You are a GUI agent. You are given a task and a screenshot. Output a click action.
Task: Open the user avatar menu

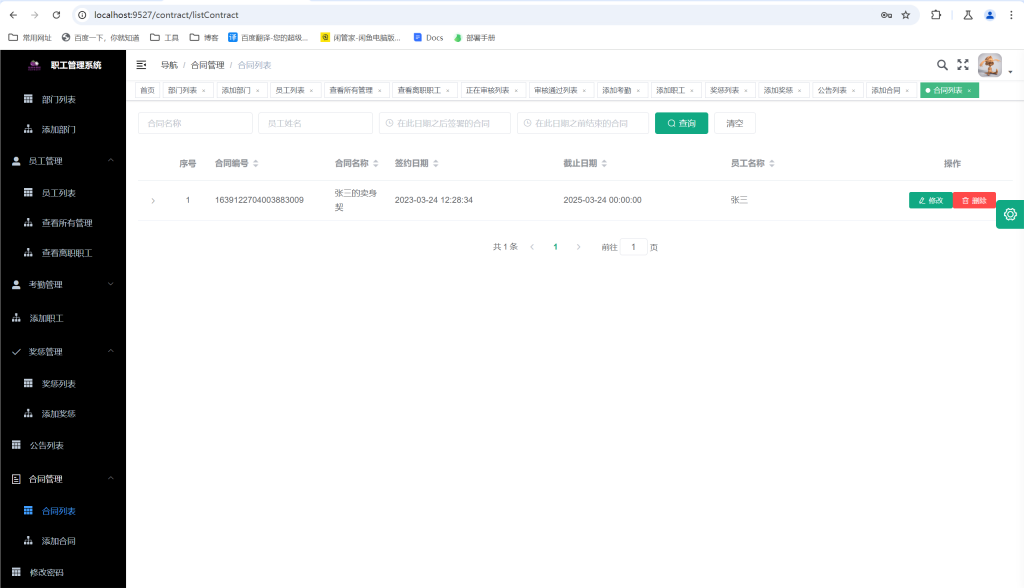(x=990, y=66)
